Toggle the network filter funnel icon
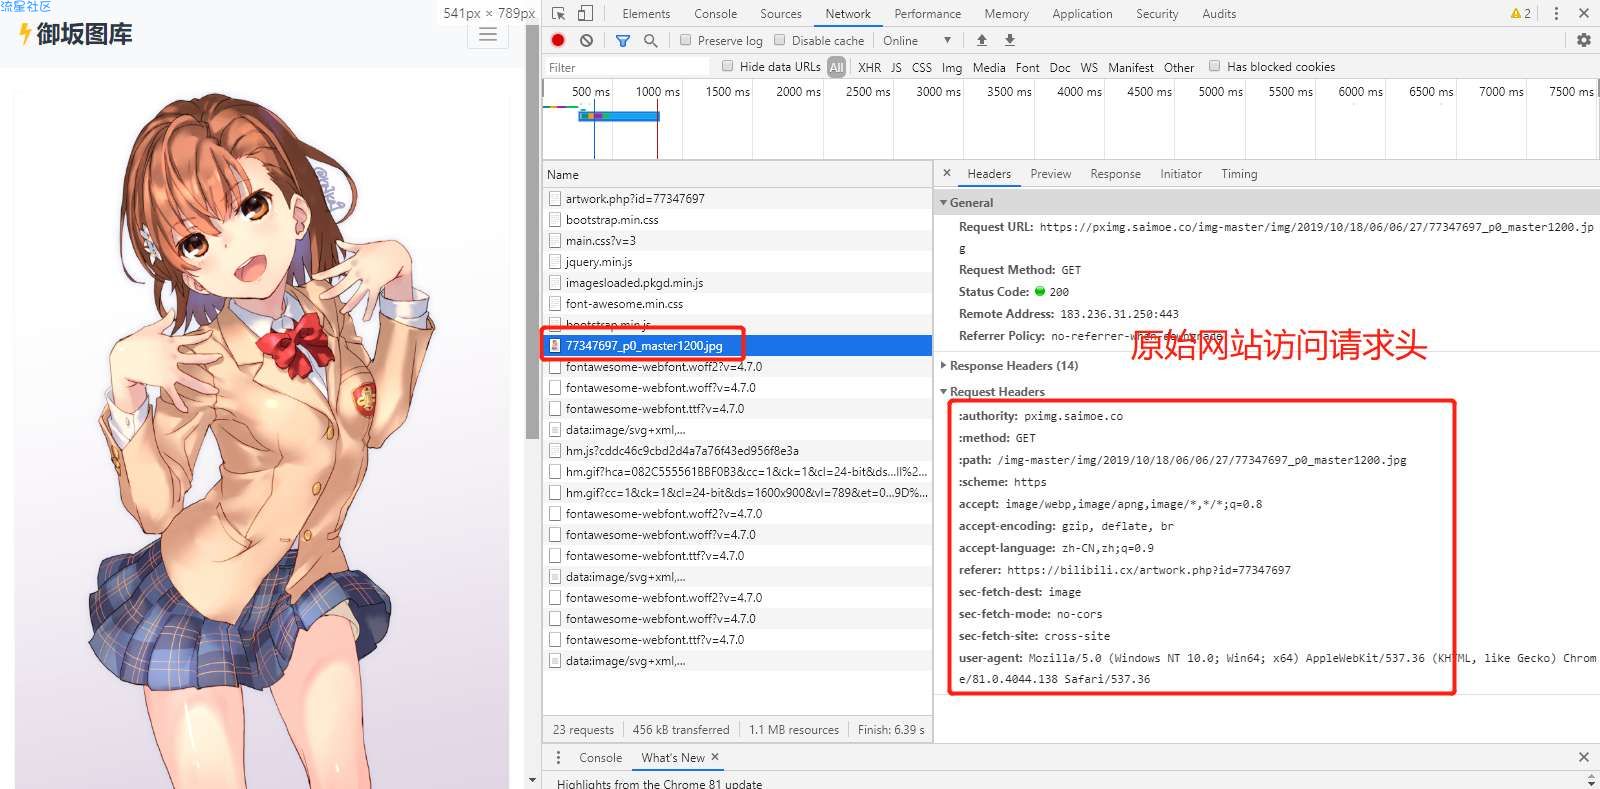Screen dimensions: 1600x789 (623, 40)
